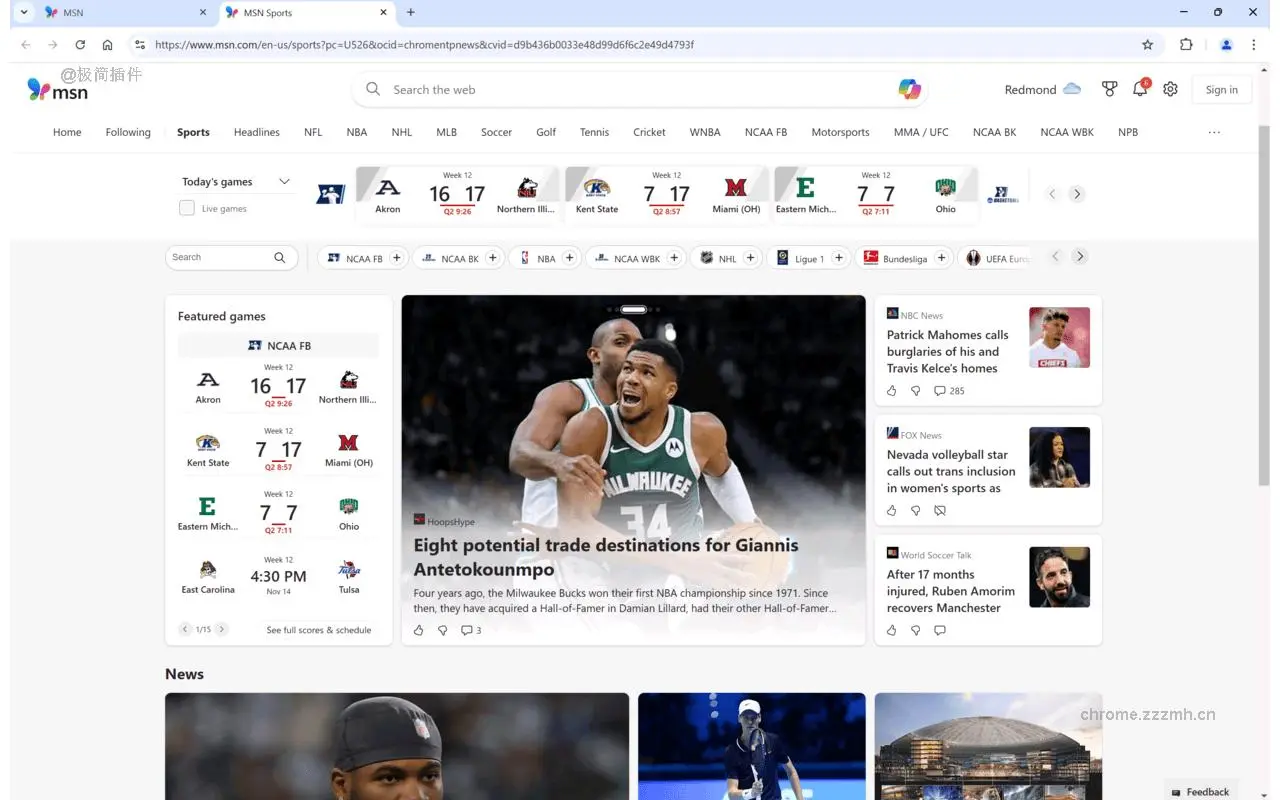The height and width of the screenshot is (800, 1280).
Task: Click the Sign in button
Action: point(1221,89)
